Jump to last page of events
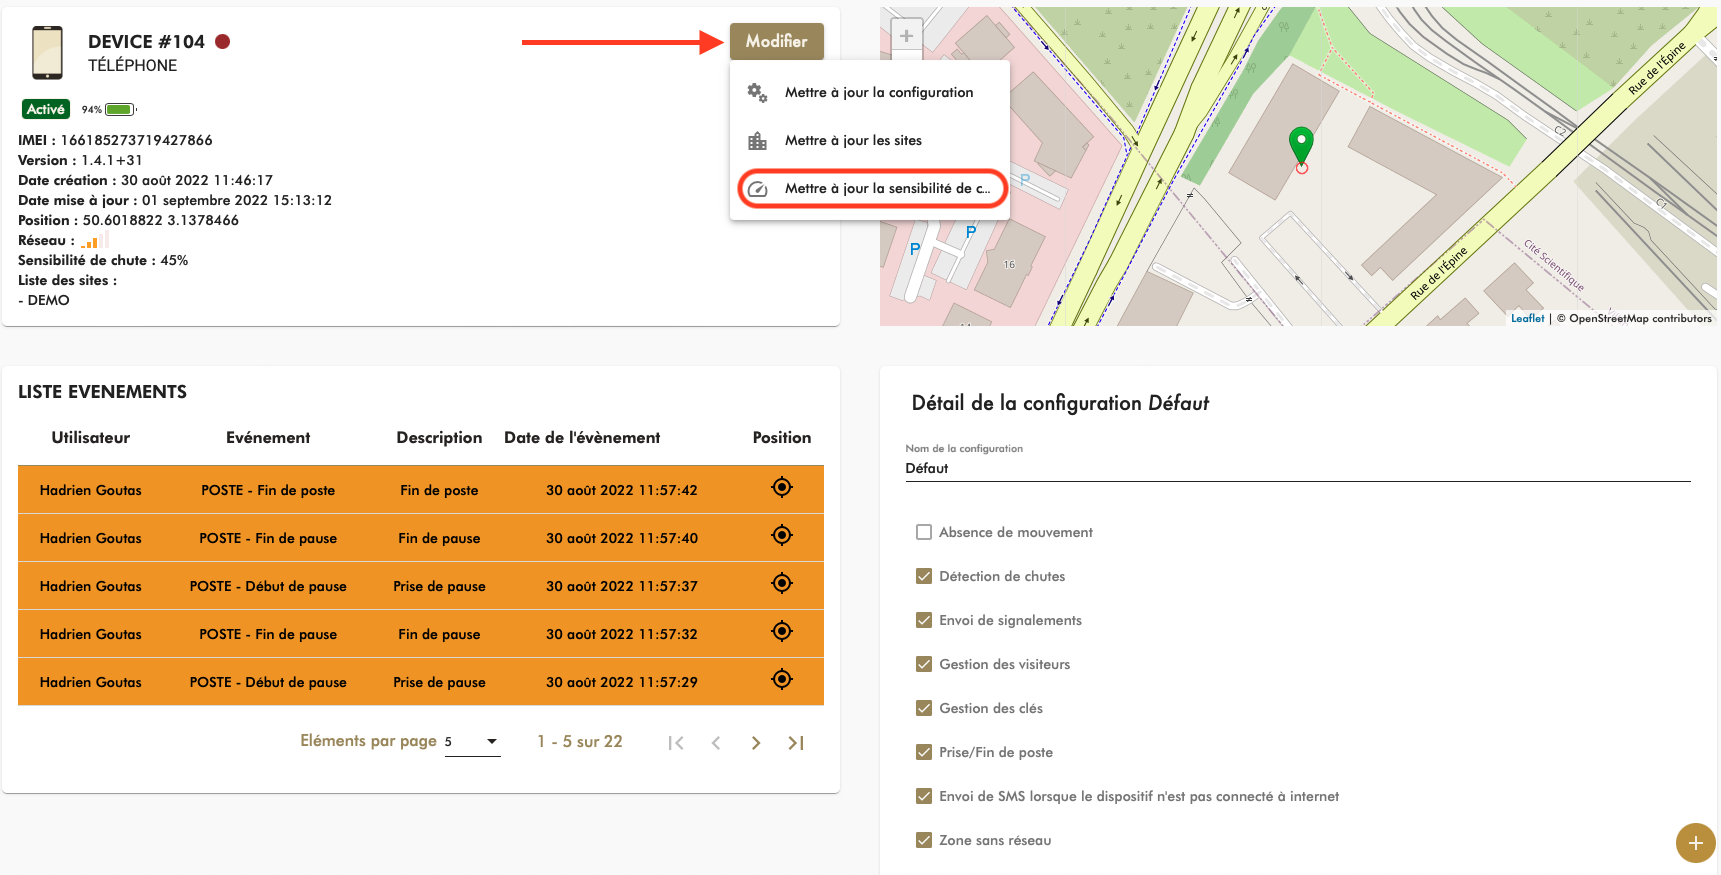Image resolution: width=1721 pixels, height=875 pixels. tap(796, 743)
